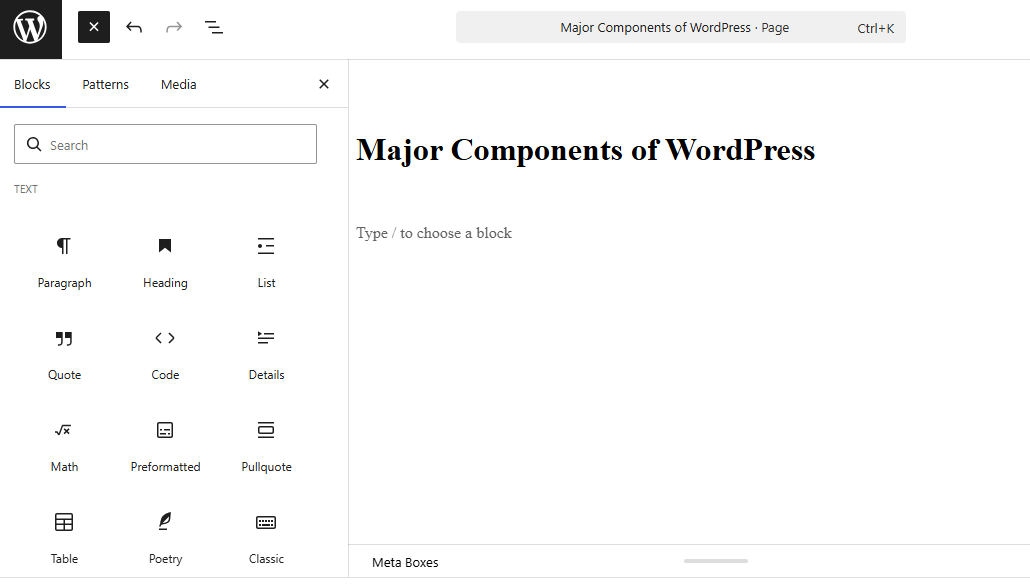This screenshot has width=1030, height=584.
Task: Insert a Paragraph block
Action: [64, 263]
